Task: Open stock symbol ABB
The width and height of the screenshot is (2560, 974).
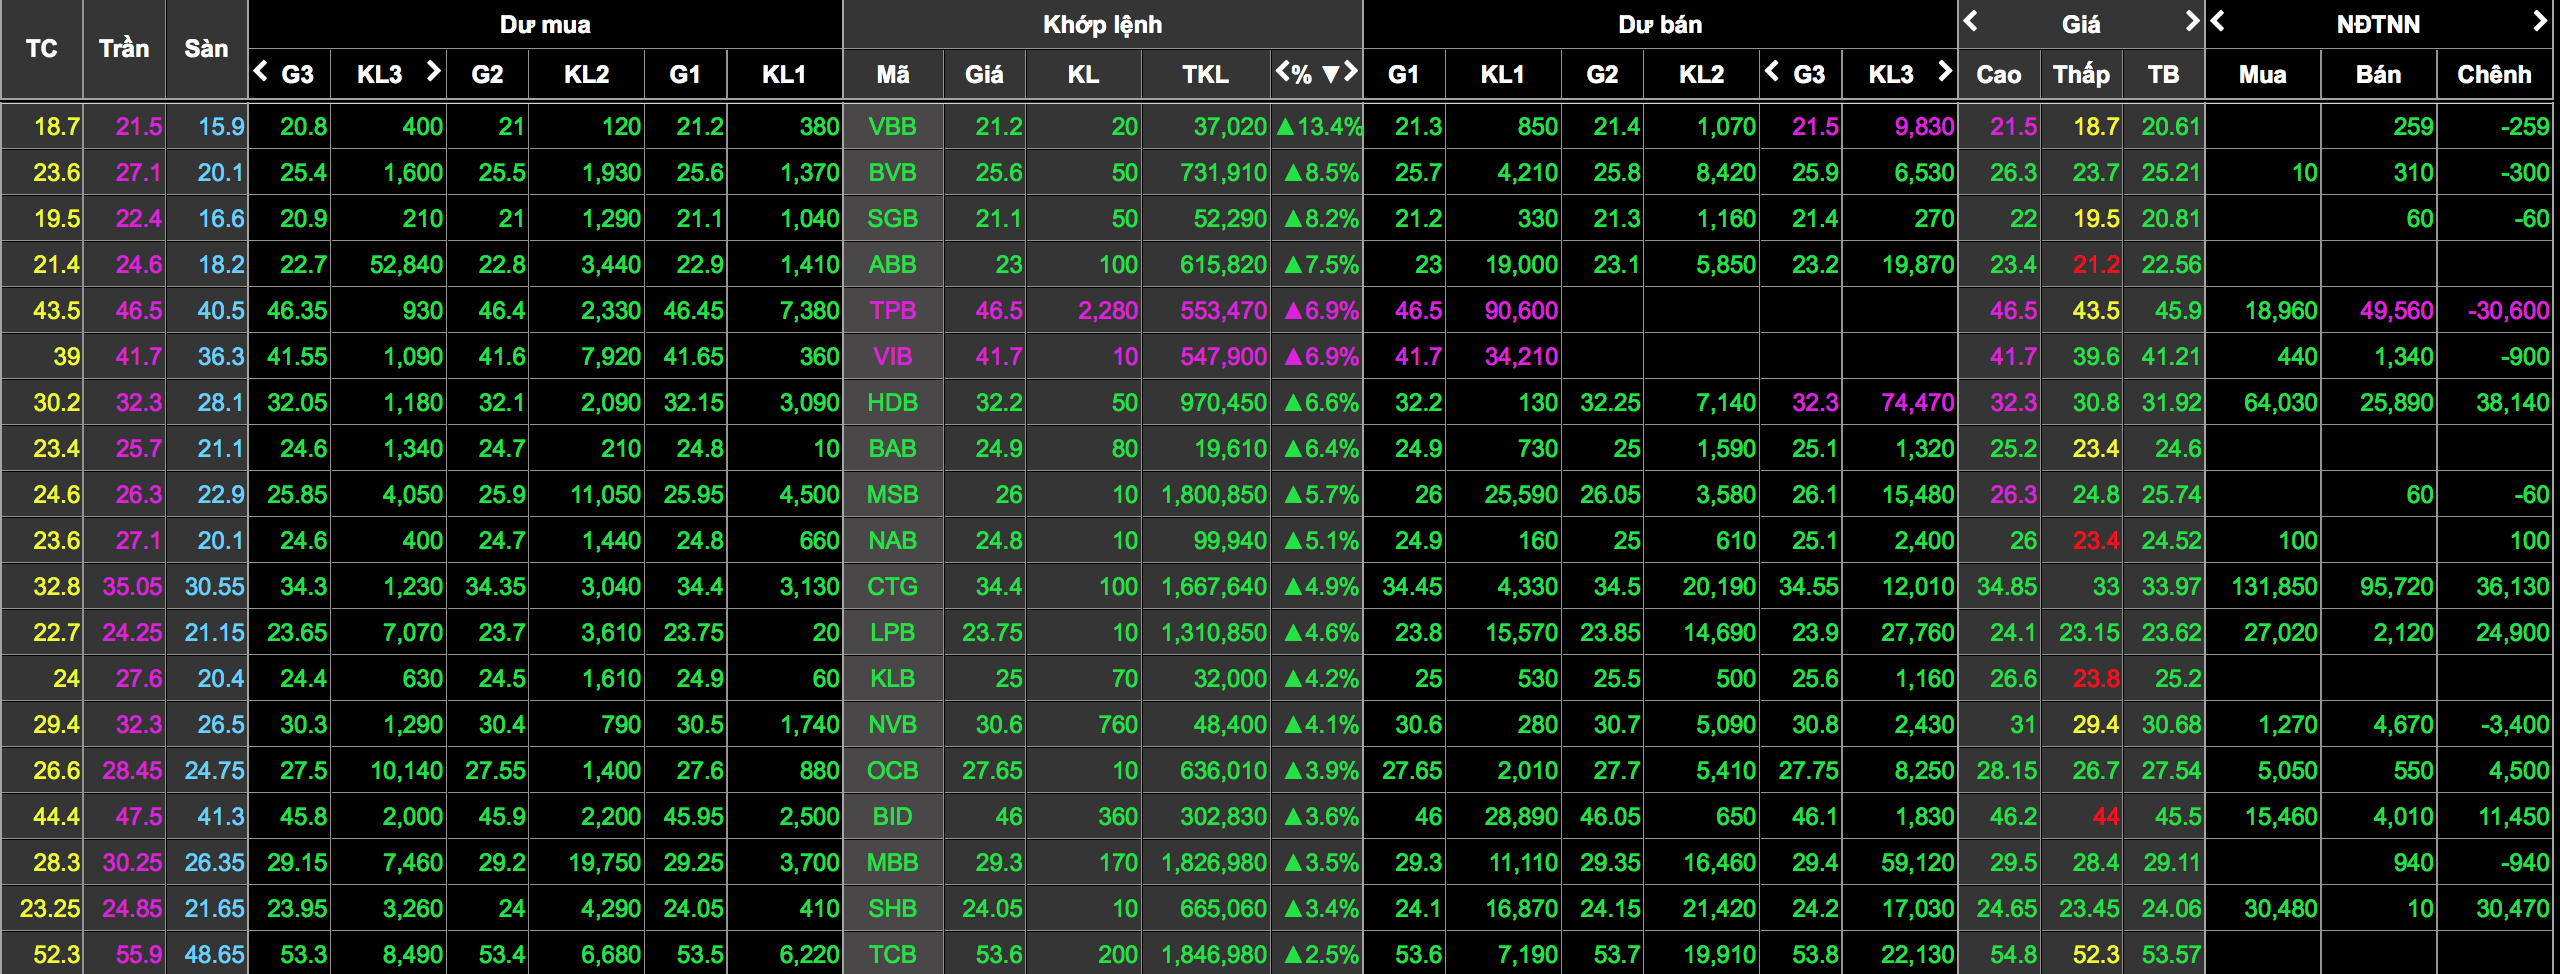Action: 892,264
